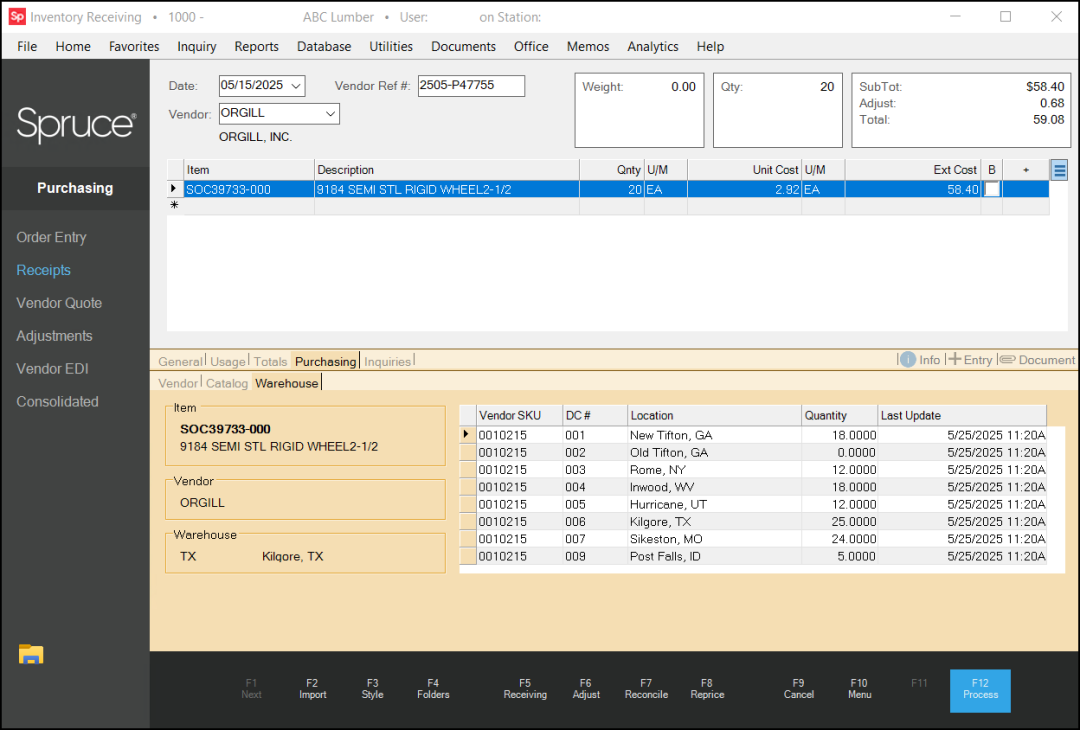Open the Home menu
1080x730 pixels.
click(73, 46)
